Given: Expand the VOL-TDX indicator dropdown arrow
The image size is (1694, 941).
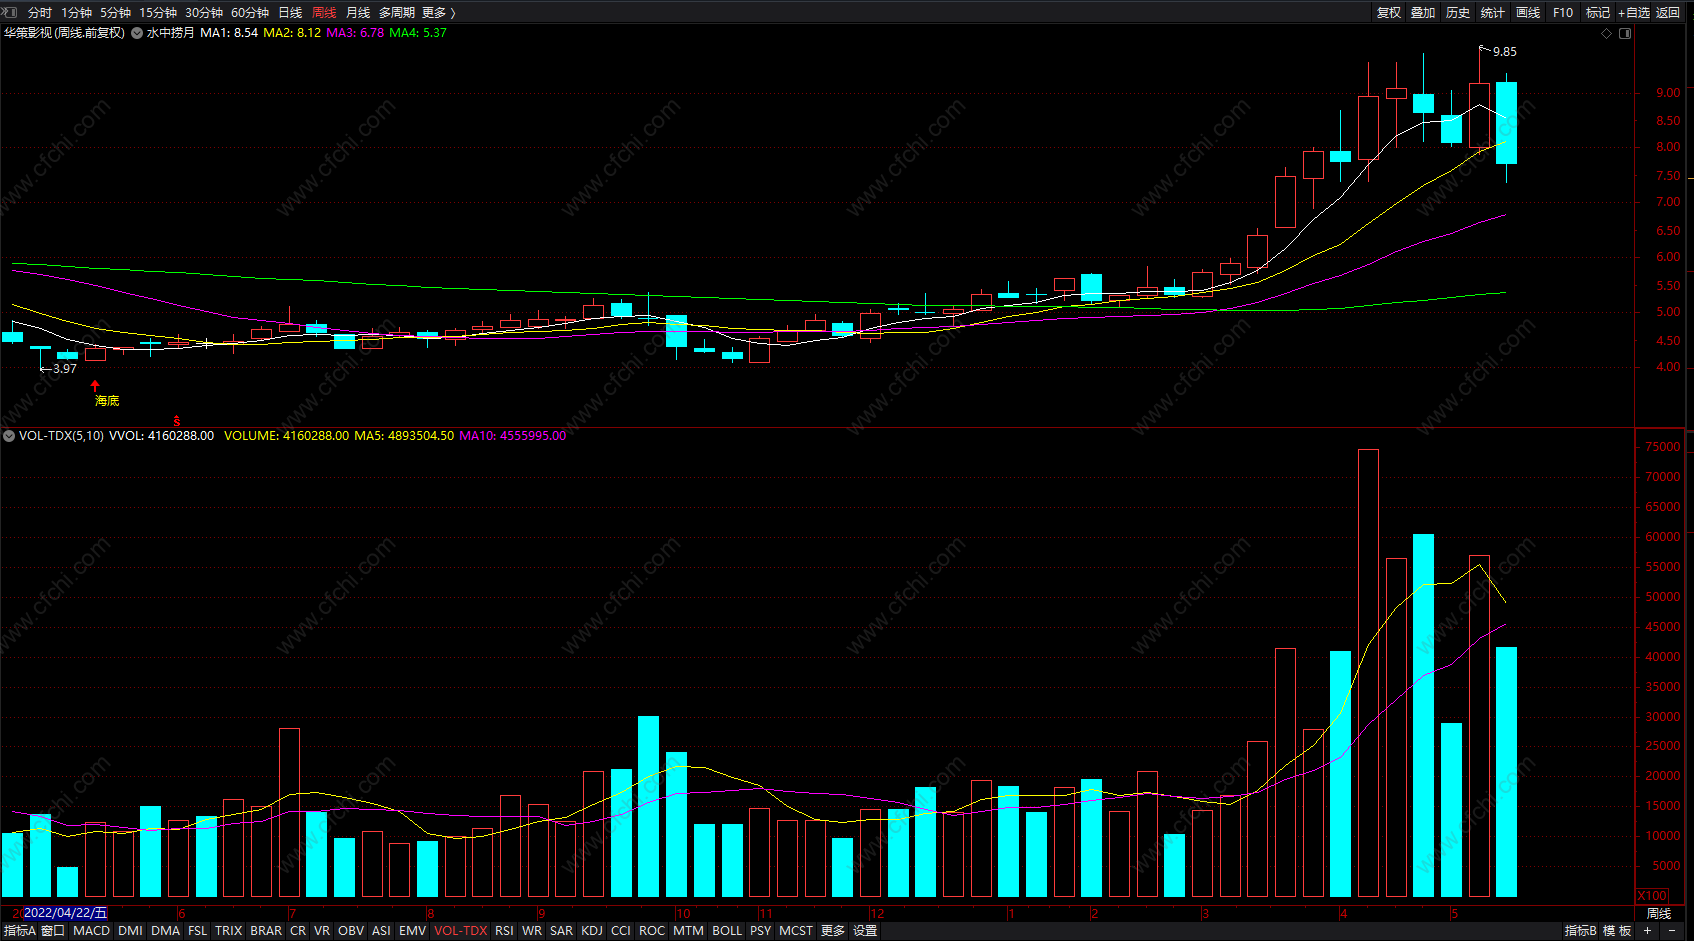Looking at the screenshot, I should 9,436.
